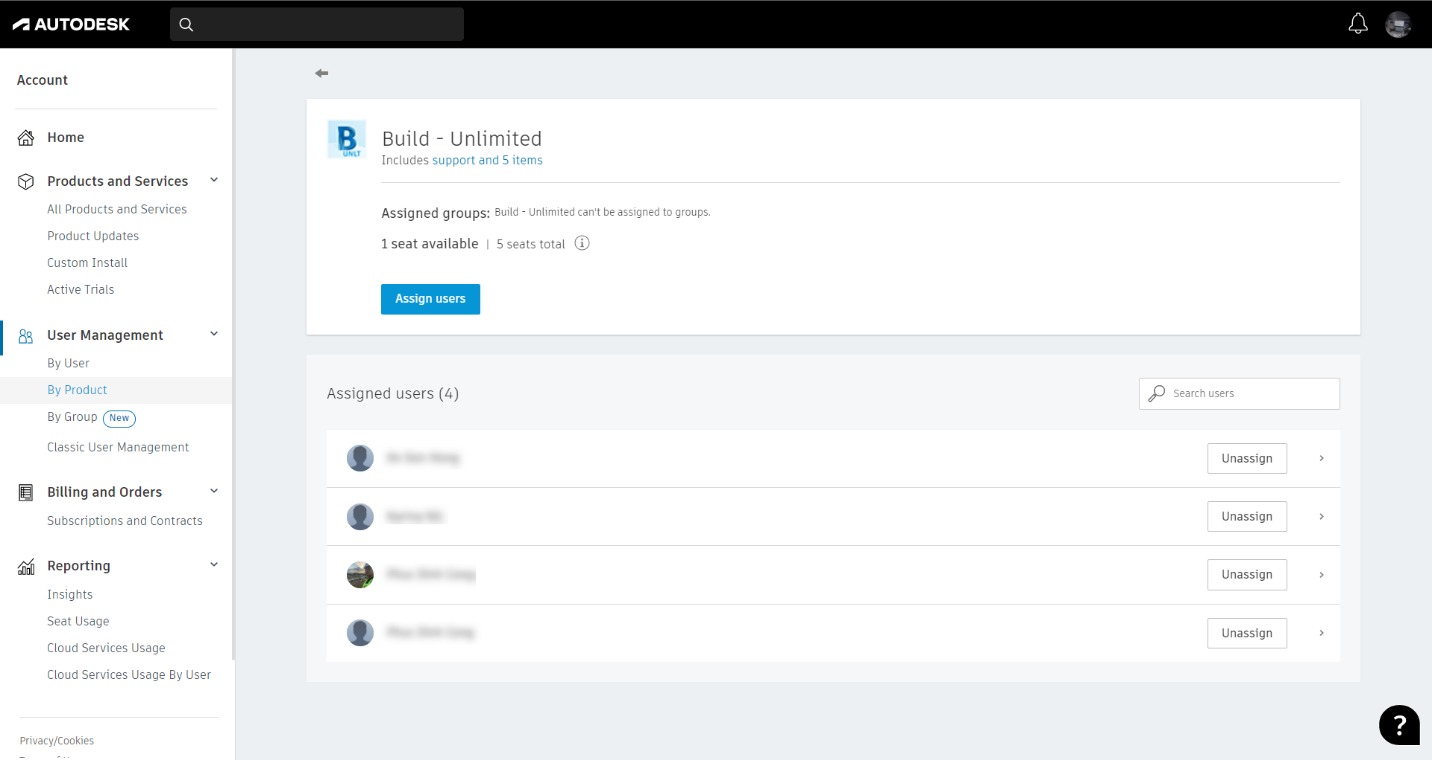Collapse the Billing and Orders section chevron

tap(213, 491)
